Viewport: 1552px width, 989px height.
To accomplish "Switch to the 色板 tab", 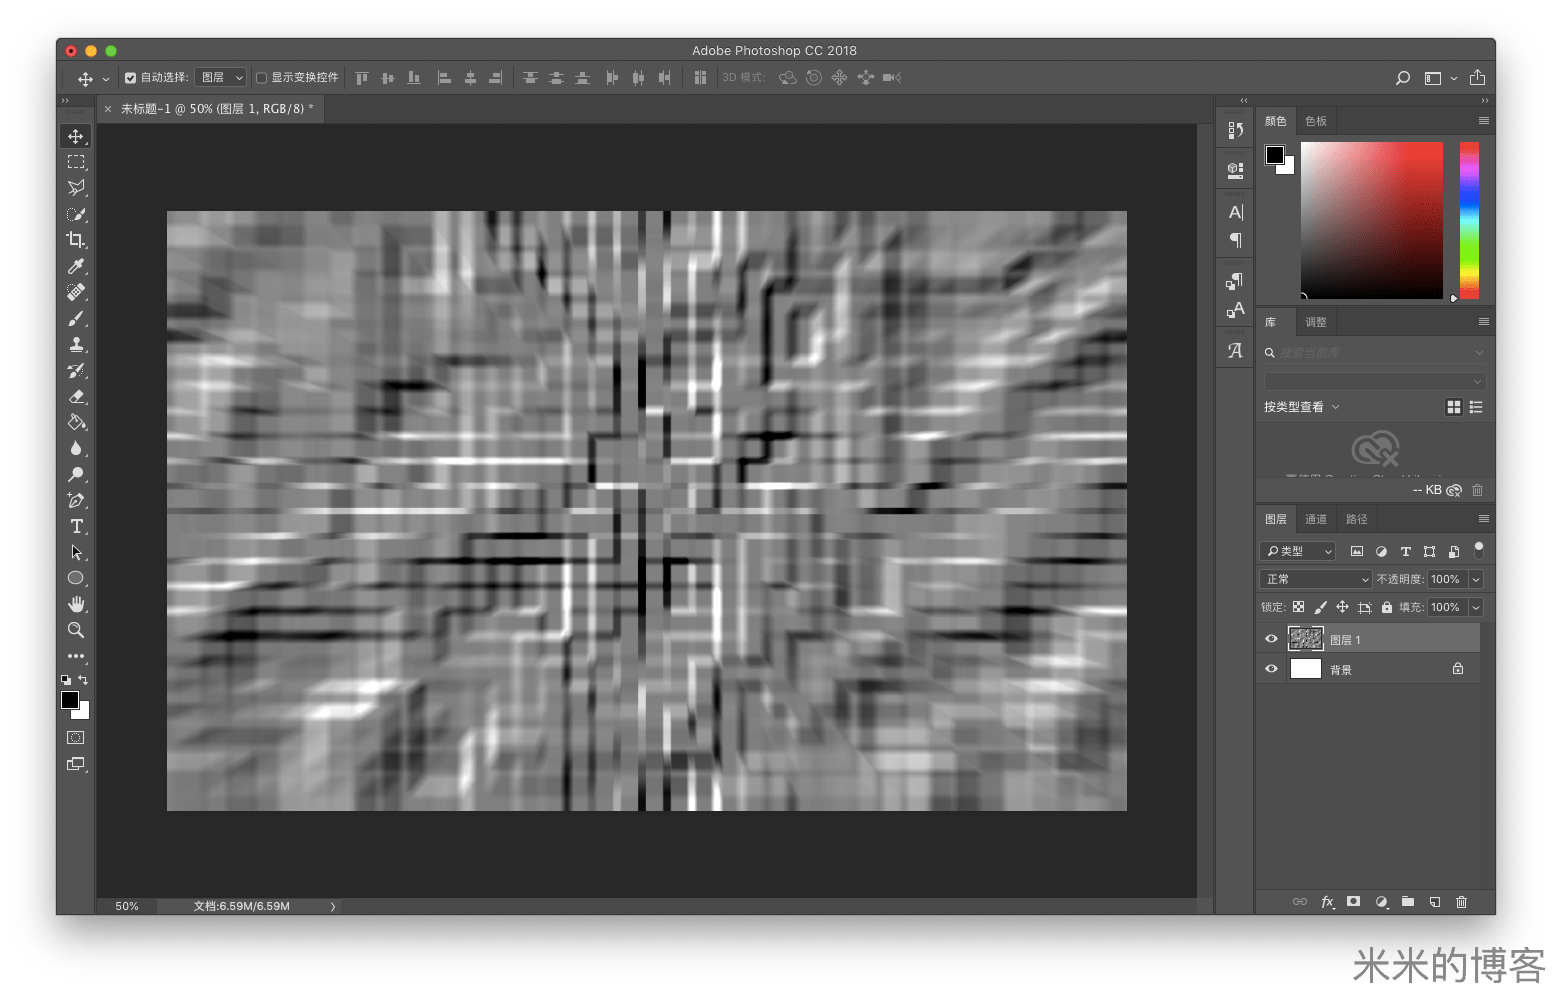I will click(x=1316, y=121).
